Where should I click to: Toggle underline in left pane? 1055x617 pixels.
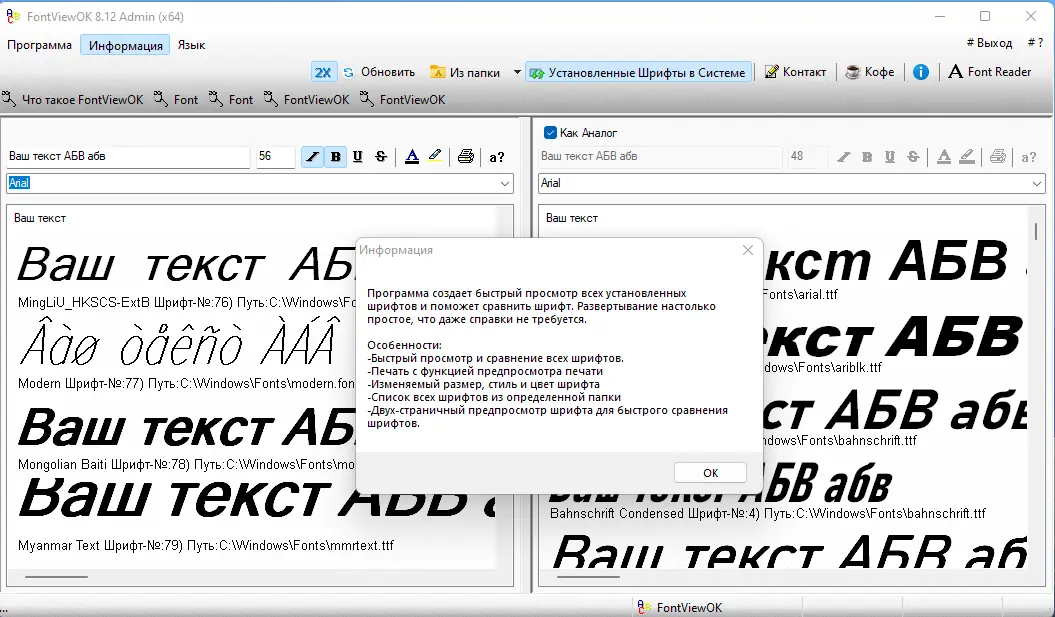tap(358, 157)
